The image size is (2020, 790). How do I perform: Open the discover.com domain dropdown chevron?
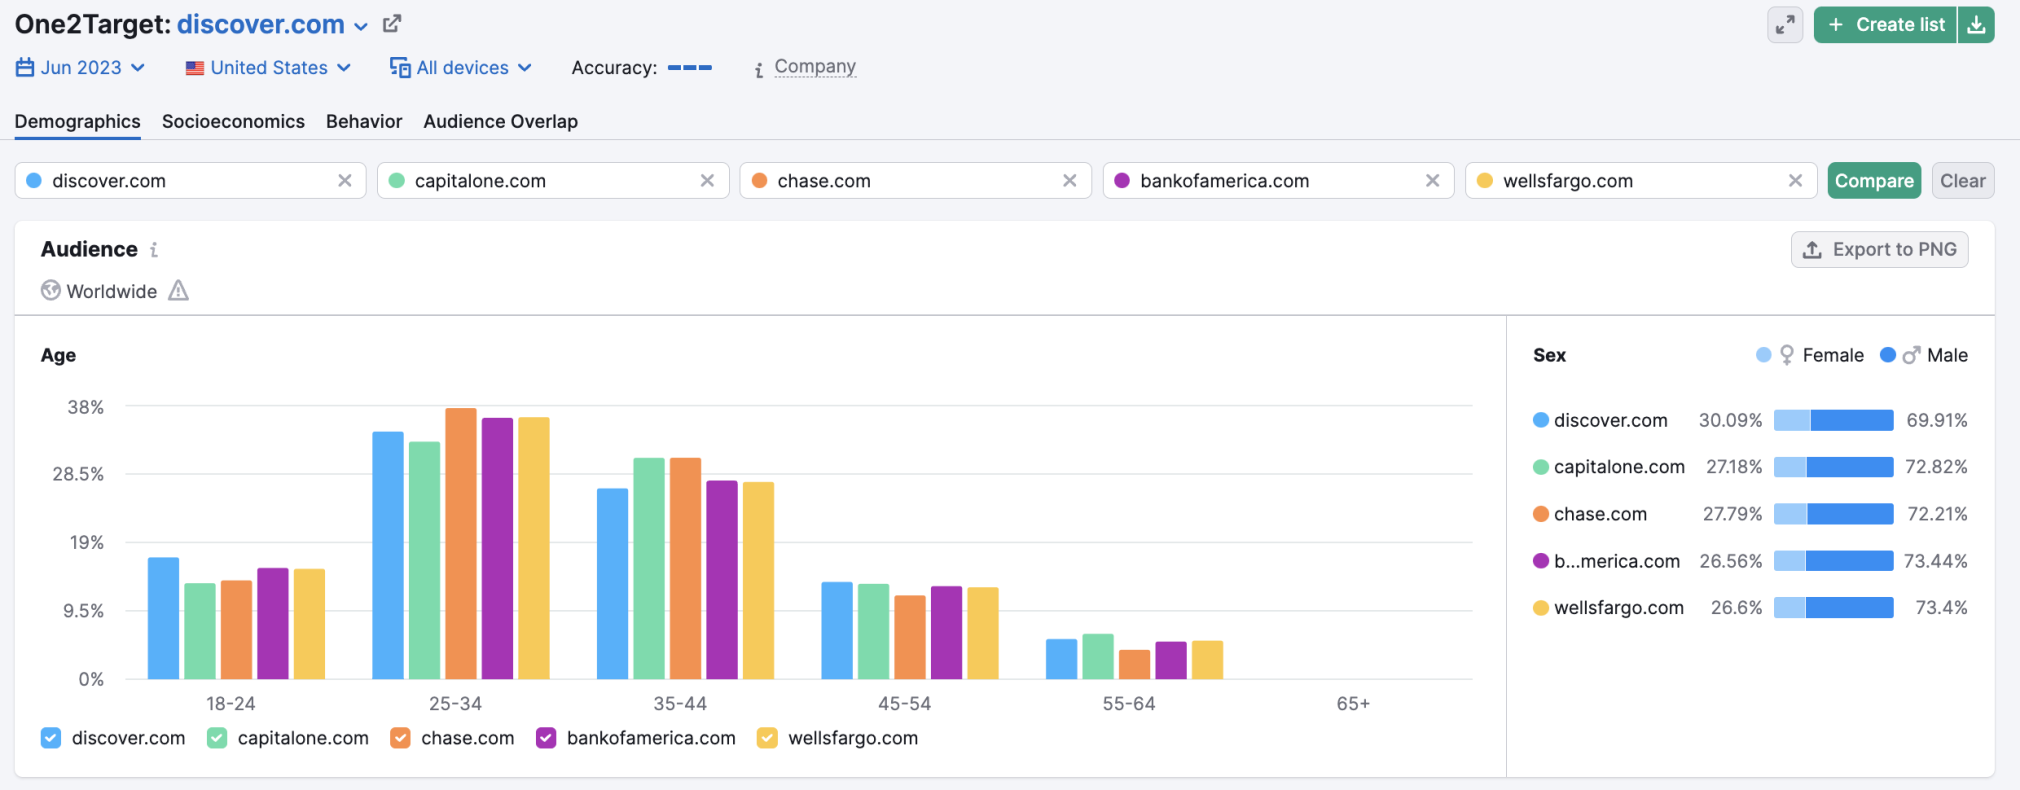pos(361,26)
